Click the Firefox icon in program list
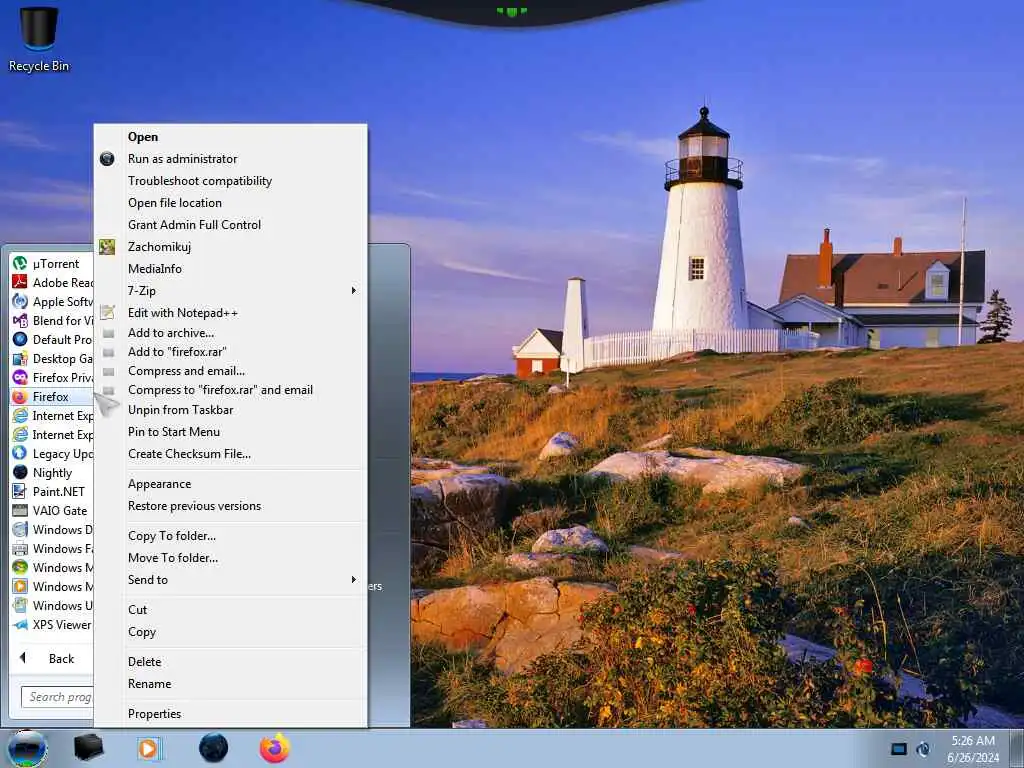Image resolution: width=1024 pixels, height=768 pixels. pos(20,396)
